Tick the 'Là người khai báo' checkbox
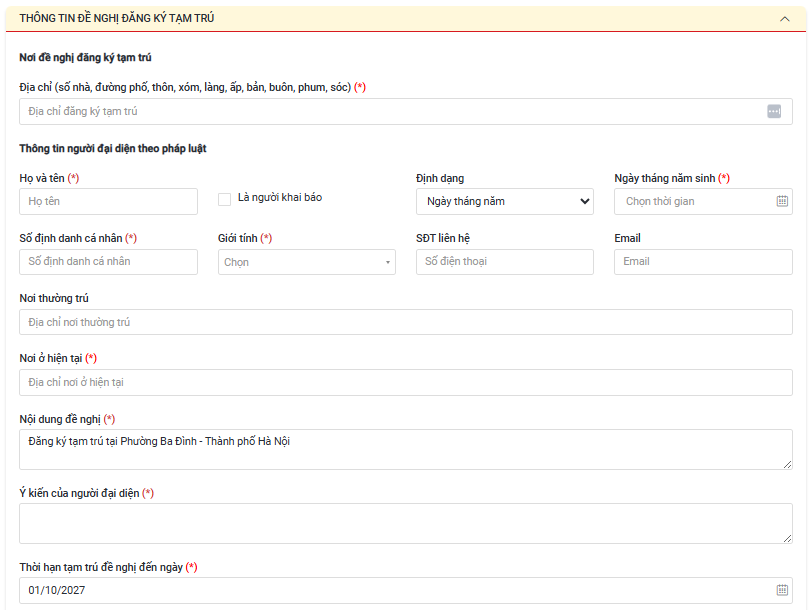 pyautogui.click(x=225, y=198)
